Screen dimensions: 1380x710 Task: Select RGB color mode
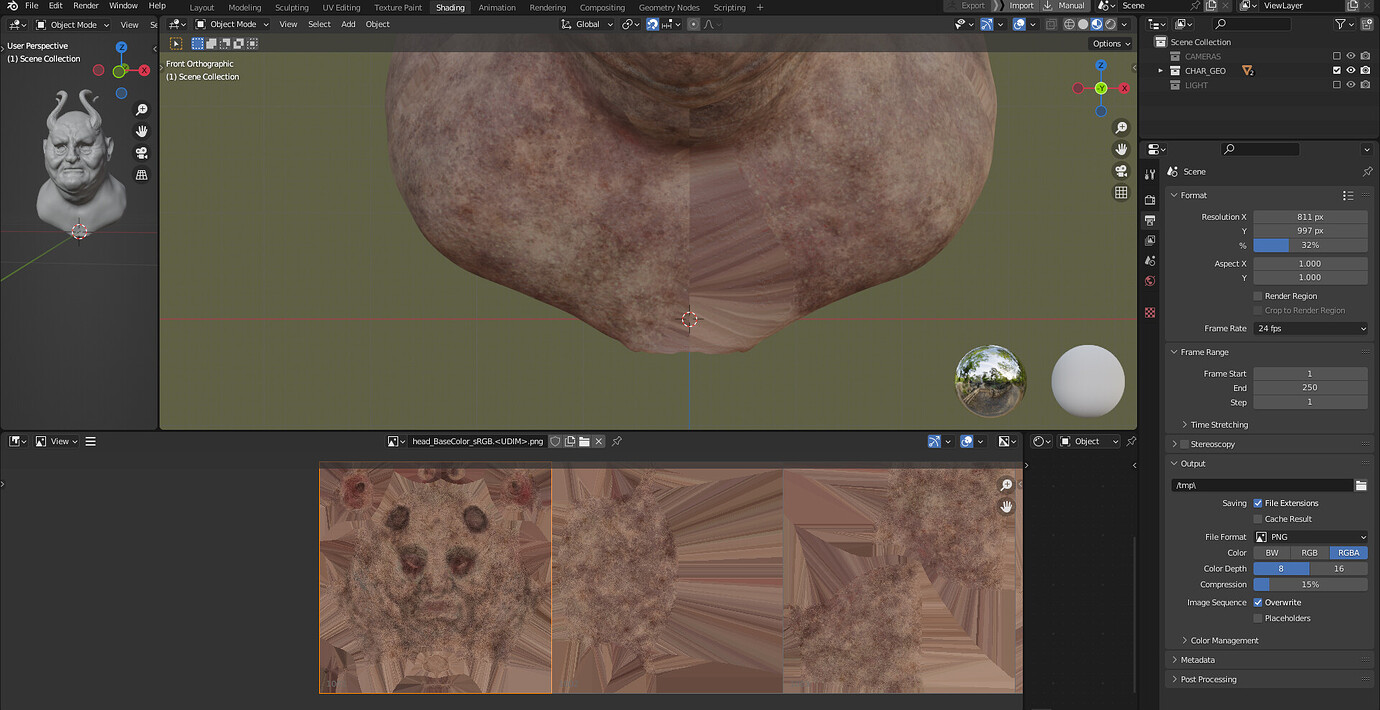tap(1309, 552)
